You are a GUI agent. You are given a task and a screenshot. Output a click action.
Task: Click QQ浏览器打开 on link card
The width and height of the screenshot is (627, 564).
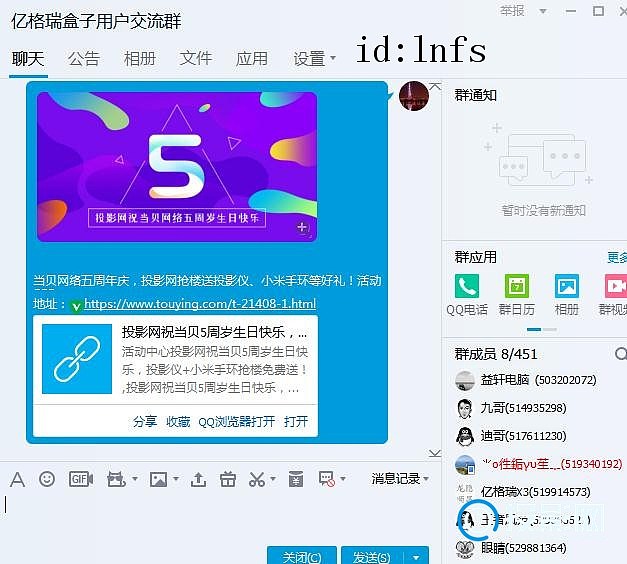(237, 422)
